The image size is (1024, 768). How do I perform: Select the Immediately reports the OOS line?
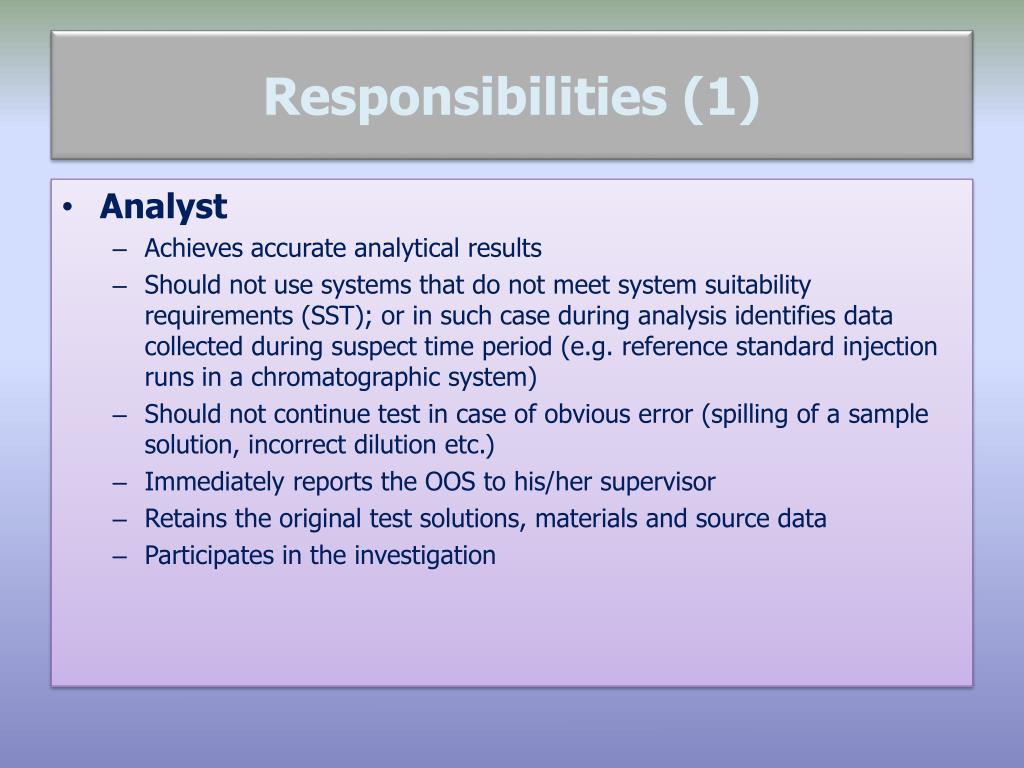point(430,482)
